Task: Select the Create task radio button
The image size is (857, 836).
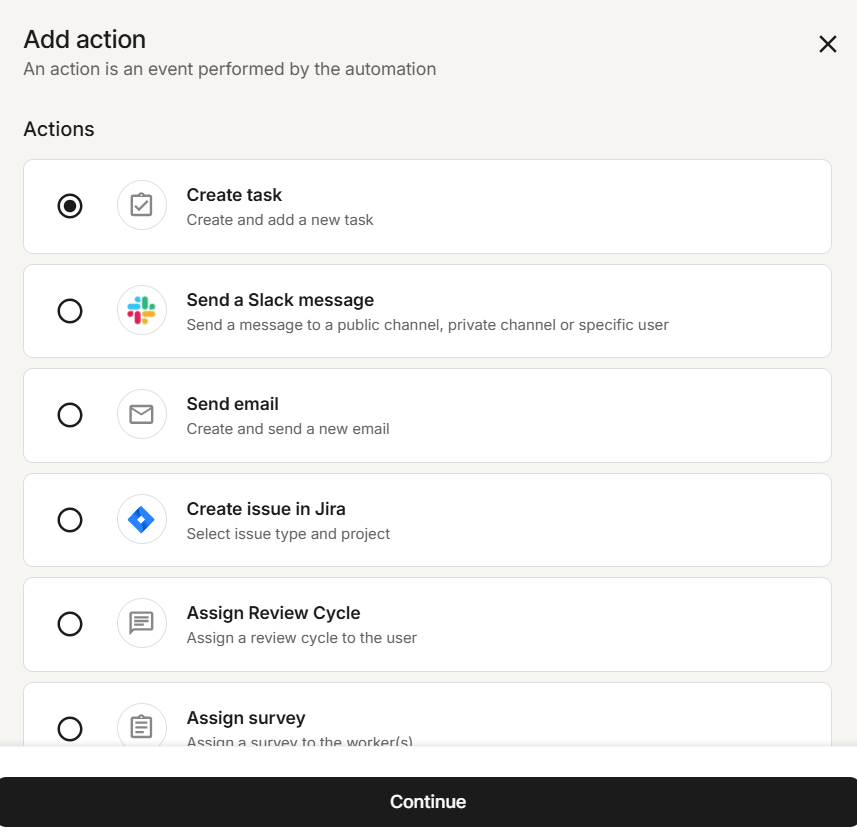Action: point(69,206)
